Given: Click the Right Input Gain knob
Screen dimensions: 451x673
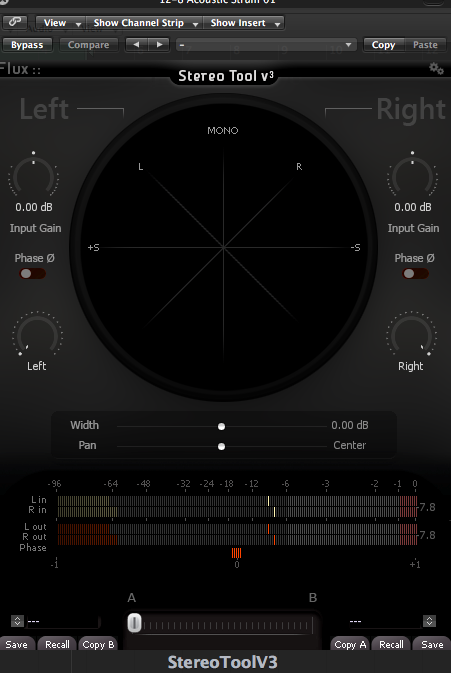Looking at the screenshot, I should click(x=412, y=175).
